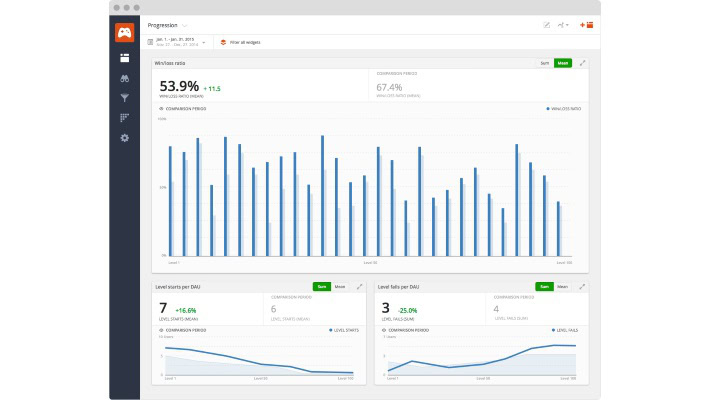Switch the Win/loss ratio widget to Sum
The width and height of the screenshot is (710, 400).
(545, 63)
